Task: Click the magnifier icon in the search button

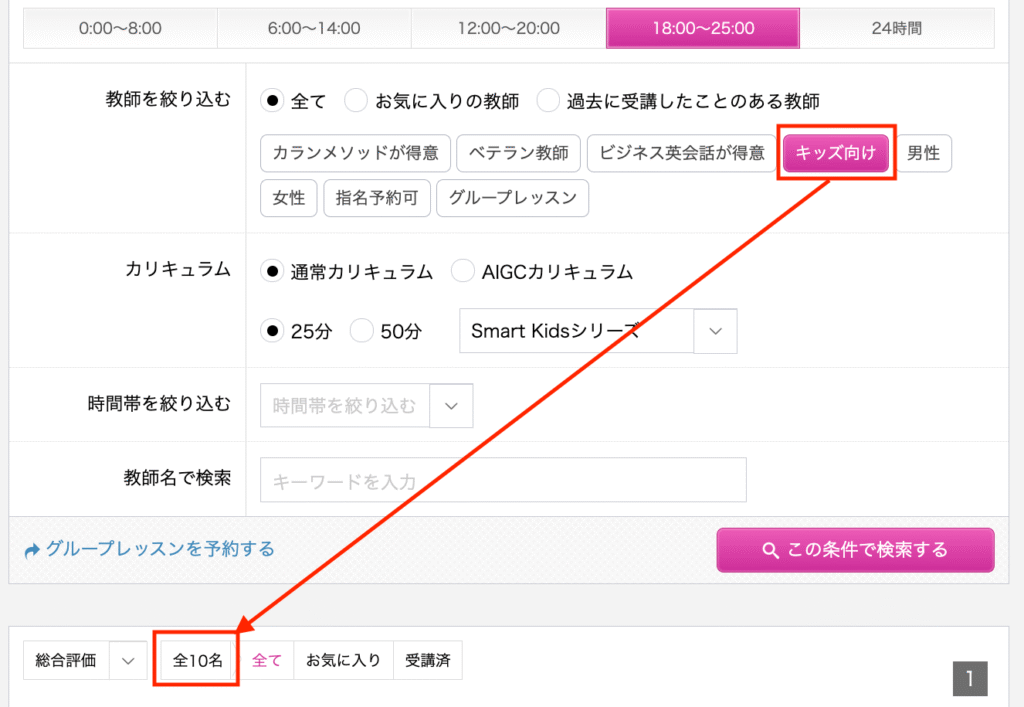Action: 770,550
